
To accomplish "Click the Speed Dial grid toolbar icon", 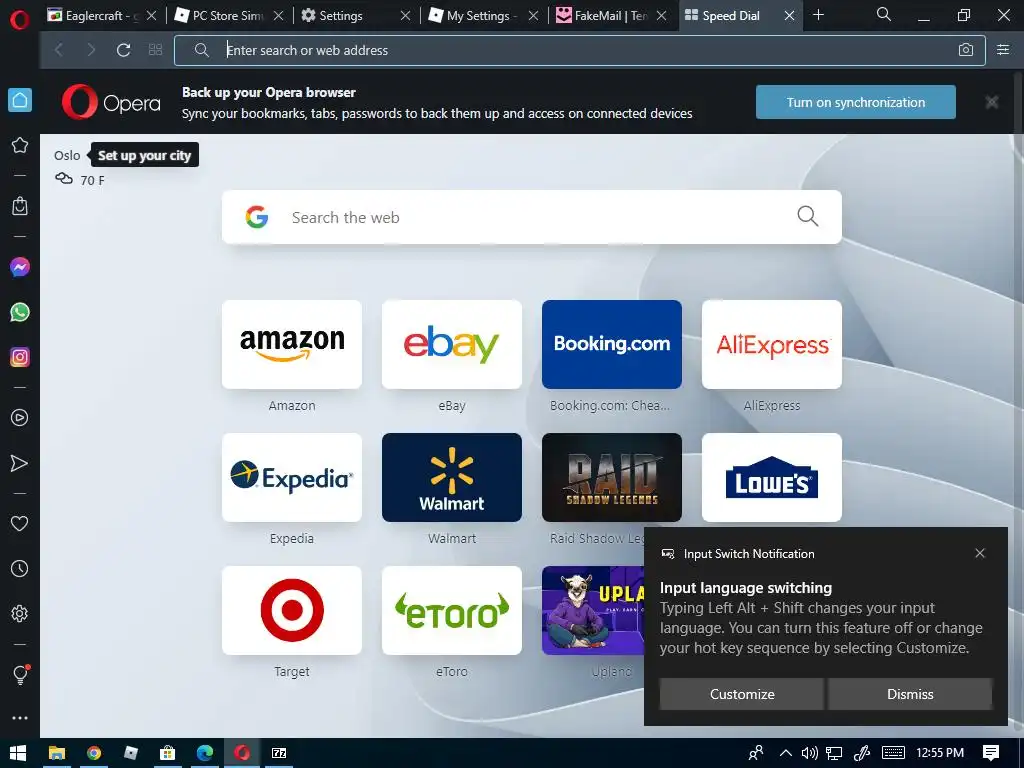I will pos(155,50).
